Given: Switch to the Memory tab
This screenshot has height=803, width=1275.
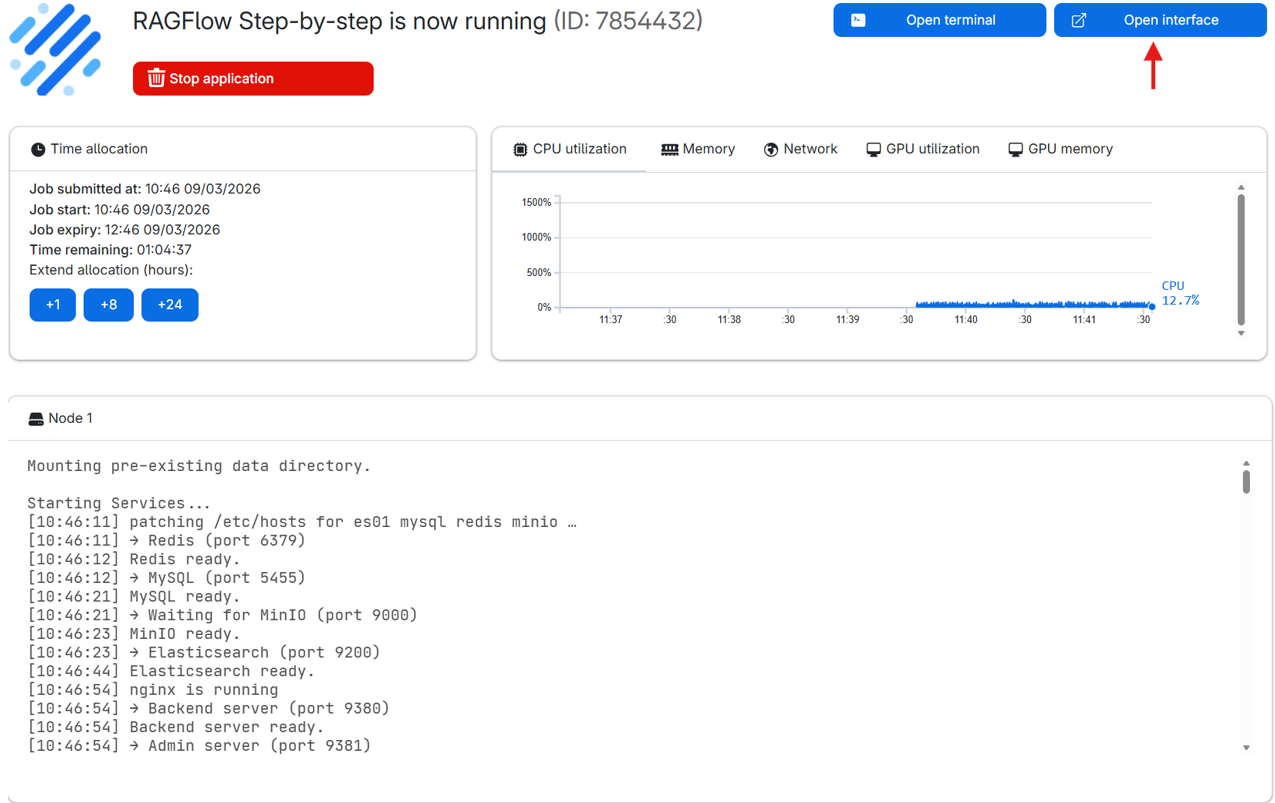Looking at the screenshot, I should [x=698, y=149].
